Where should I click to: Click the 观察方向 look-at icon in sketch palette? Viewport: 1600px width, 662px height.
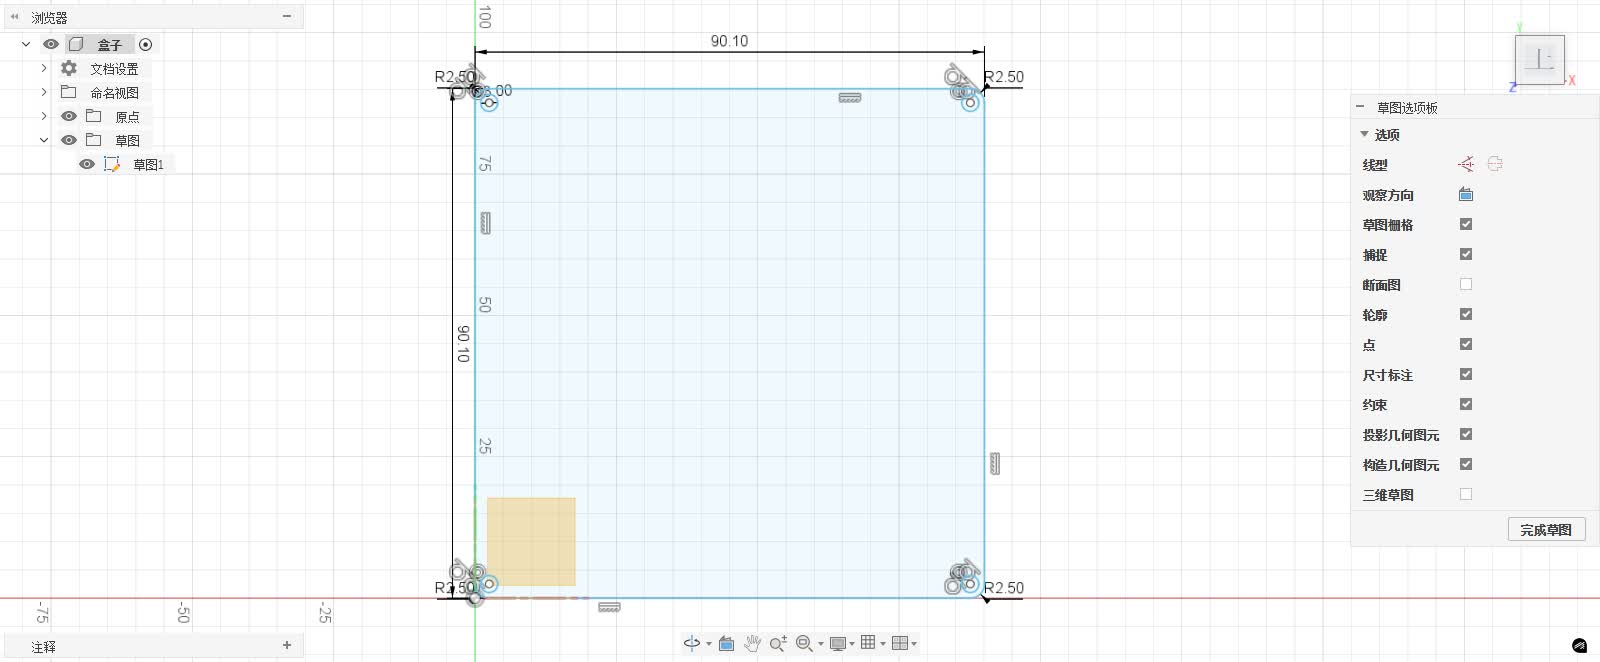pyautogui.click(x=1466, y=194)
